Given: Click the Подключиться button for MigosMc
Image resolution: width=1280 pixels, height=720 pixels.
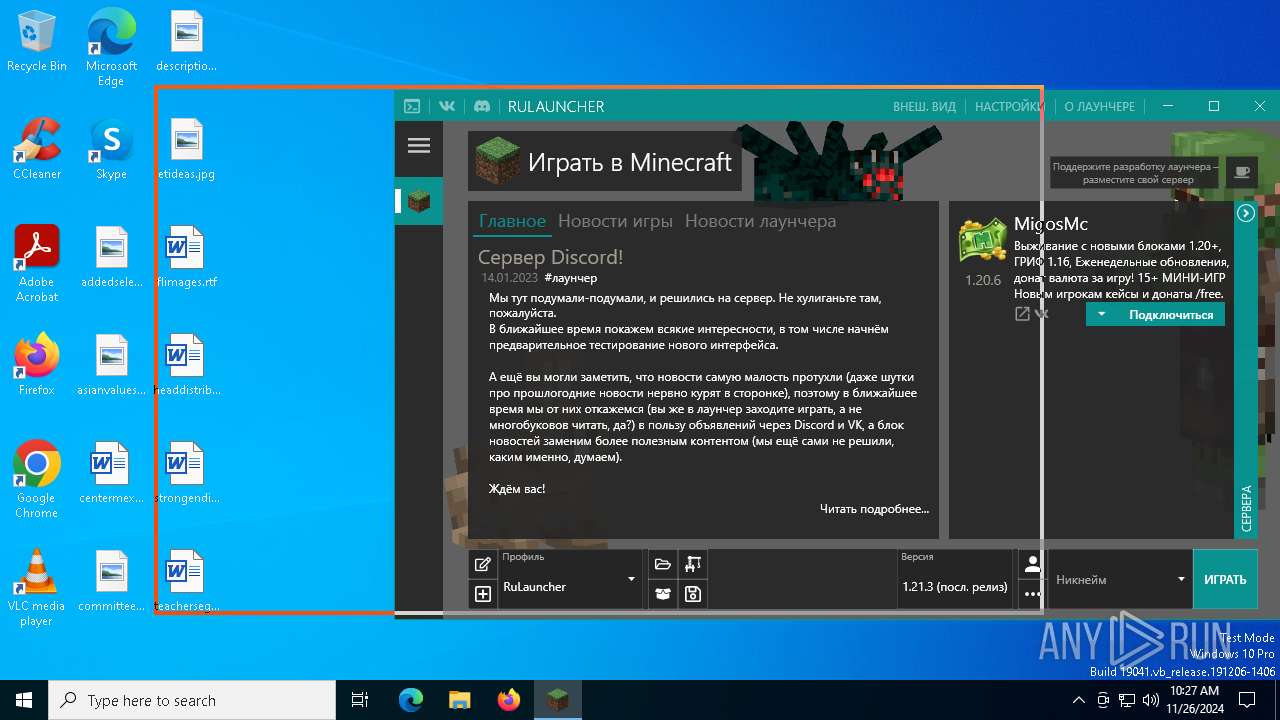Looking at the screenshot, I should click(x=1170, y=314).
